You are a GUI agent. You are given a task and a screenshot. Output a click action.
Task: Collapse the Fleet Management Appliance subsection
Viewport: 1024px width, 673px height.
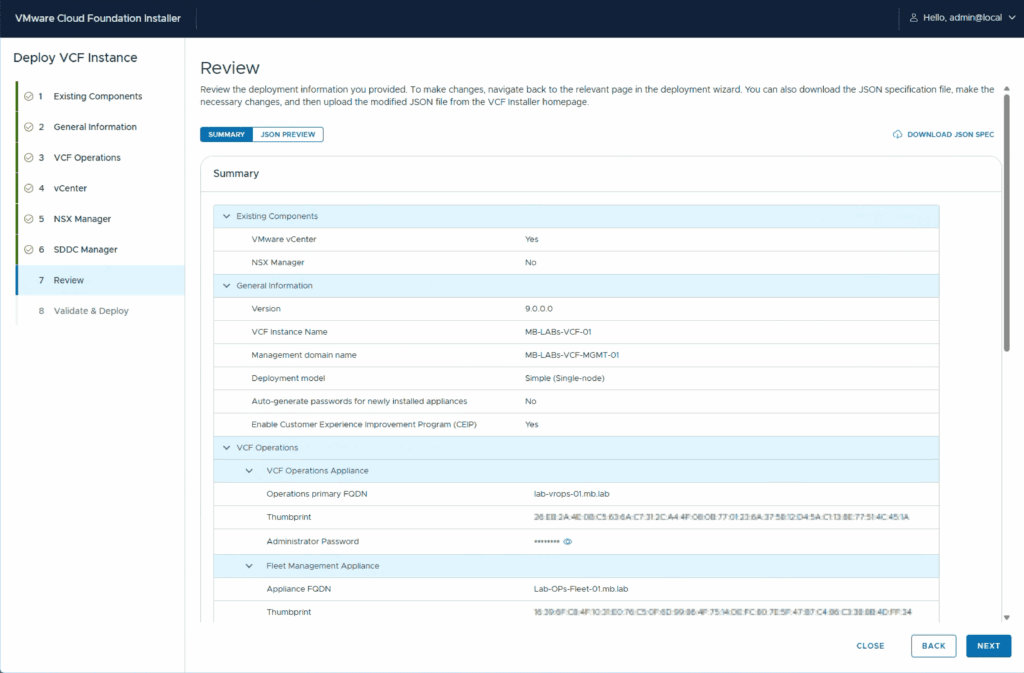[249, 566]
